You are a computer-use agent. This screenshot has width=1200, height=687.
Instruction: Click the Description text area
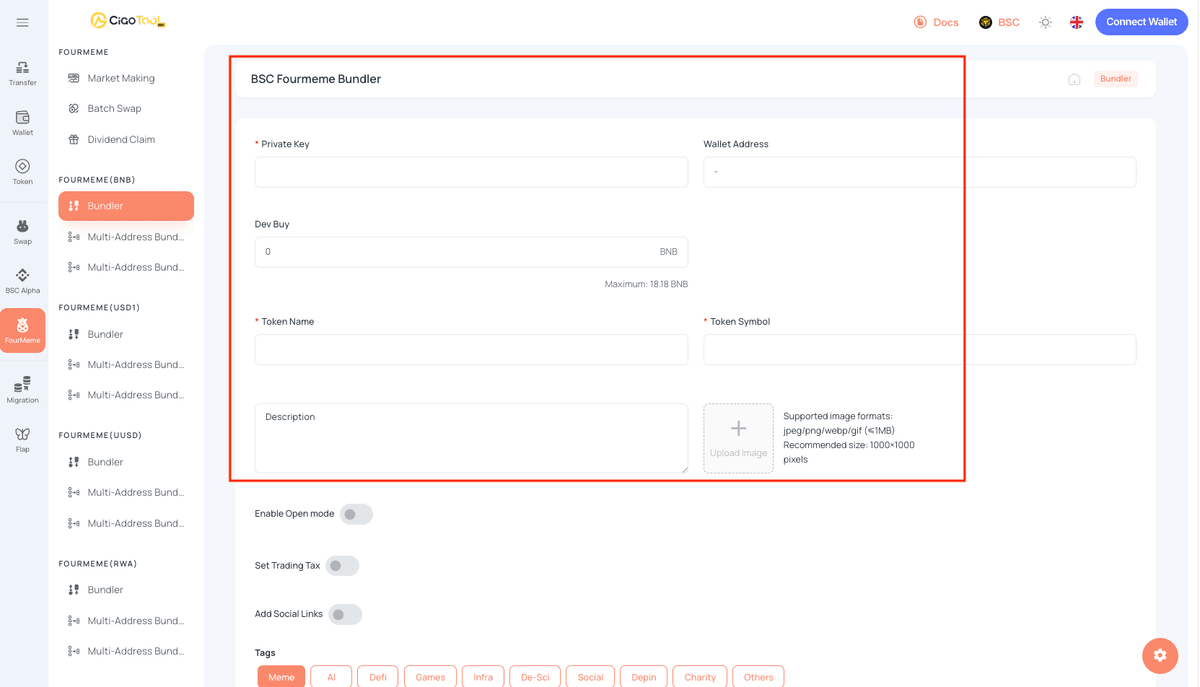[x=471, y=438]
